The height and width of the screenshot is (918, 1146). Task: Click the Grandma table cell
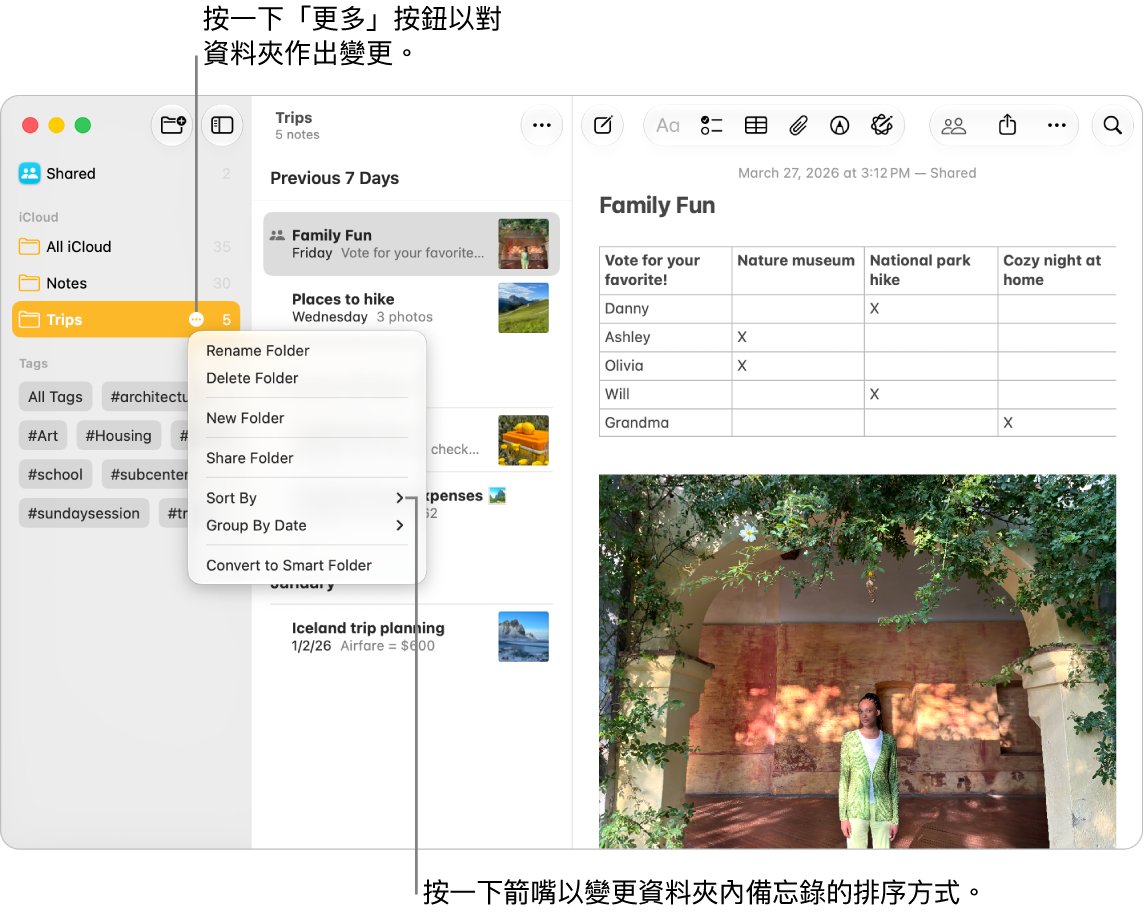pyautogui.click(x=665, y=422)
